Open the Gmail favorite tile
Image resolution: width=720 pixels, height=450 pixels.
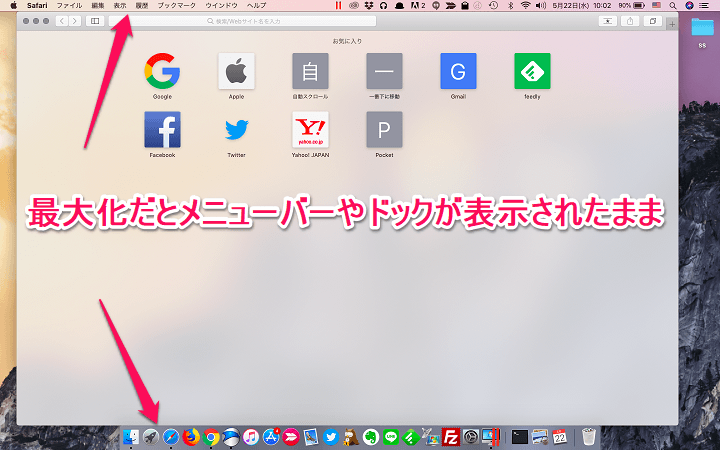click(458, 71)
